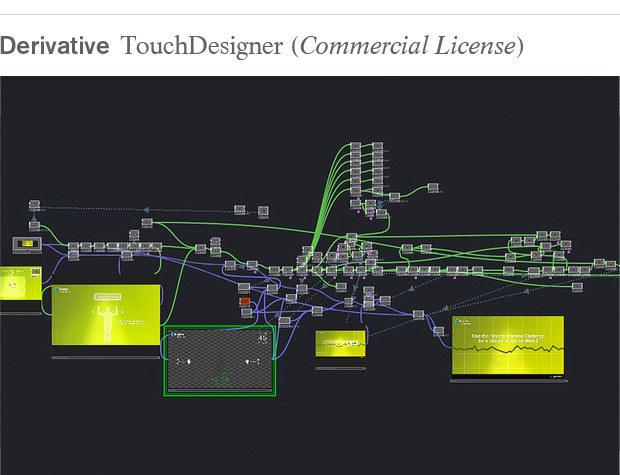
Task: Click the blue icon in the selected checkerboard node's header
Action: click(173, 334)
